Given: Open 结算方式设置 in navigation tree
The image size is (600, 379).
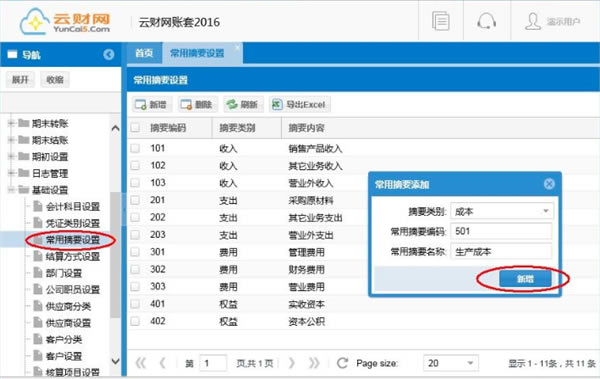Looking at the screenshot, I should pos(73,256).
